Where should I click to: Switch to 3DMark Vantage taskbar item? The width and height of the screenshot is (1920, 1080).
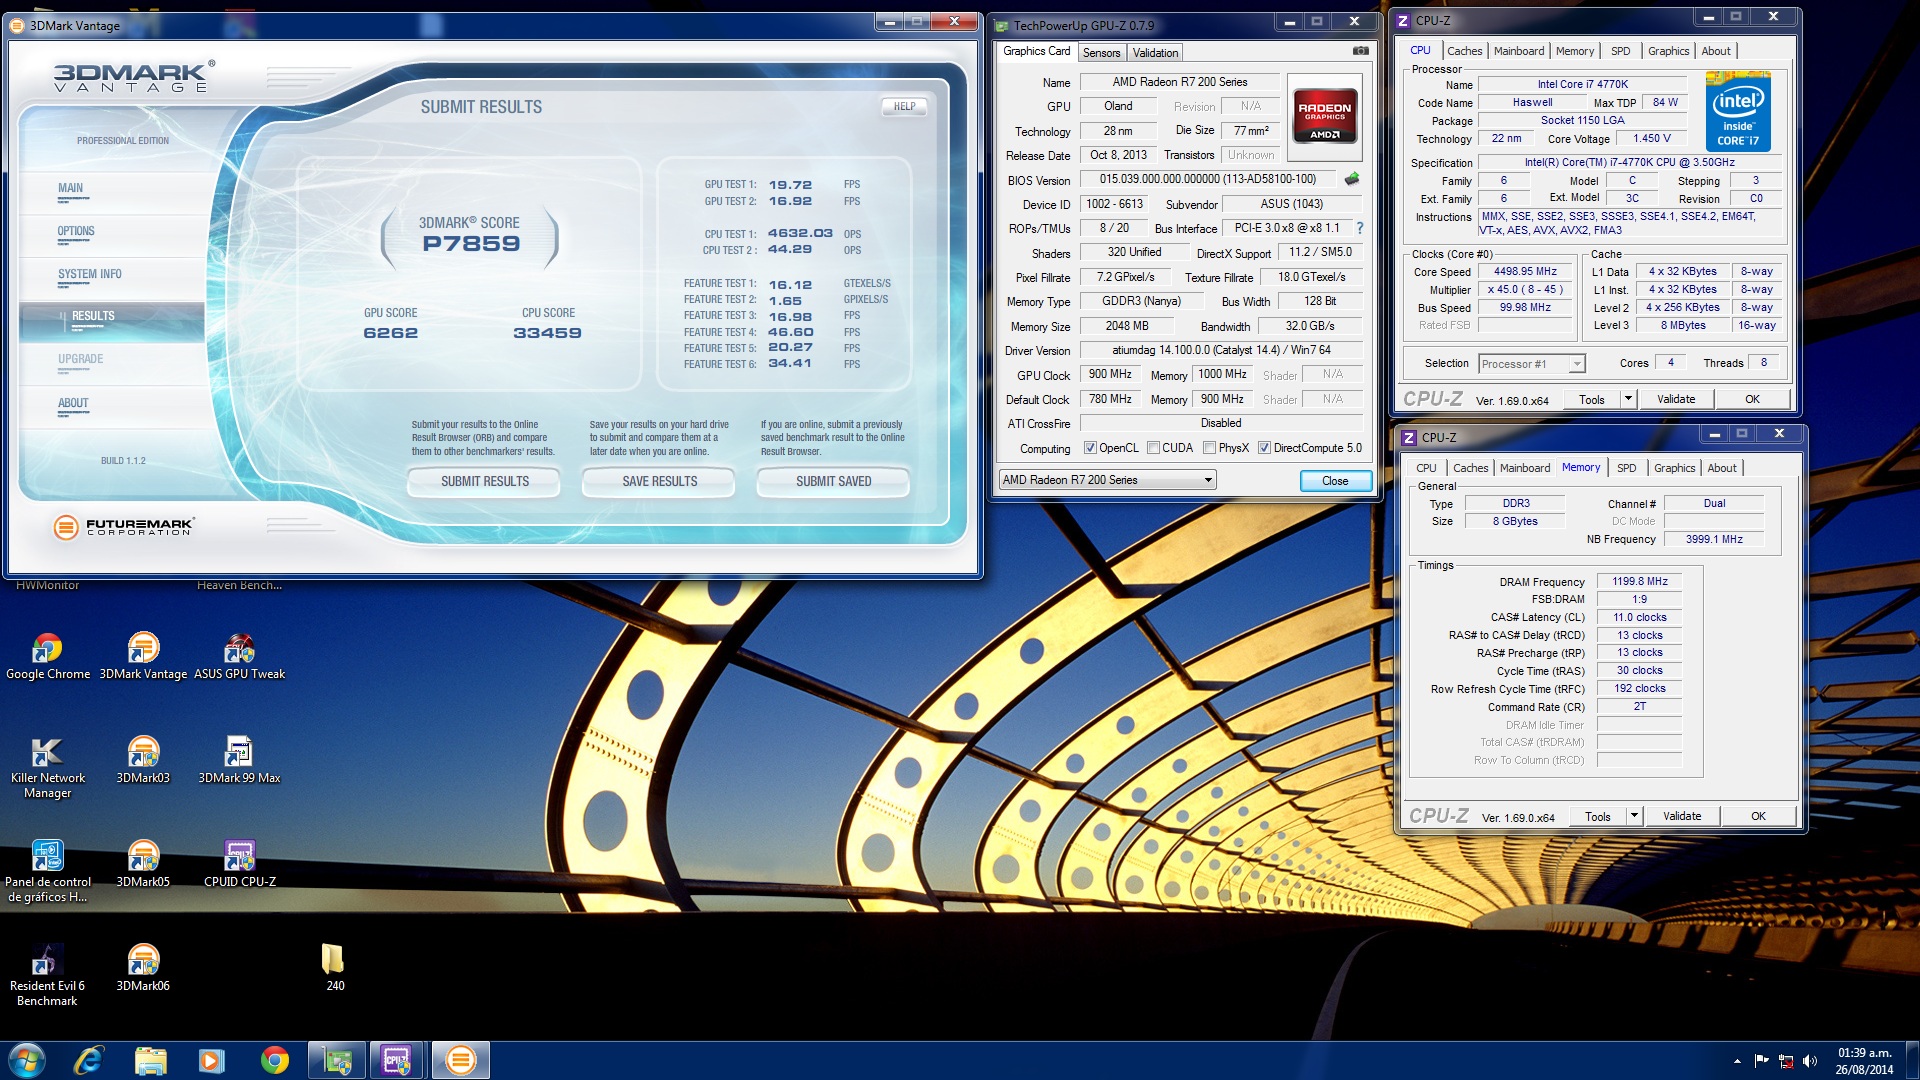point(460,1060)
